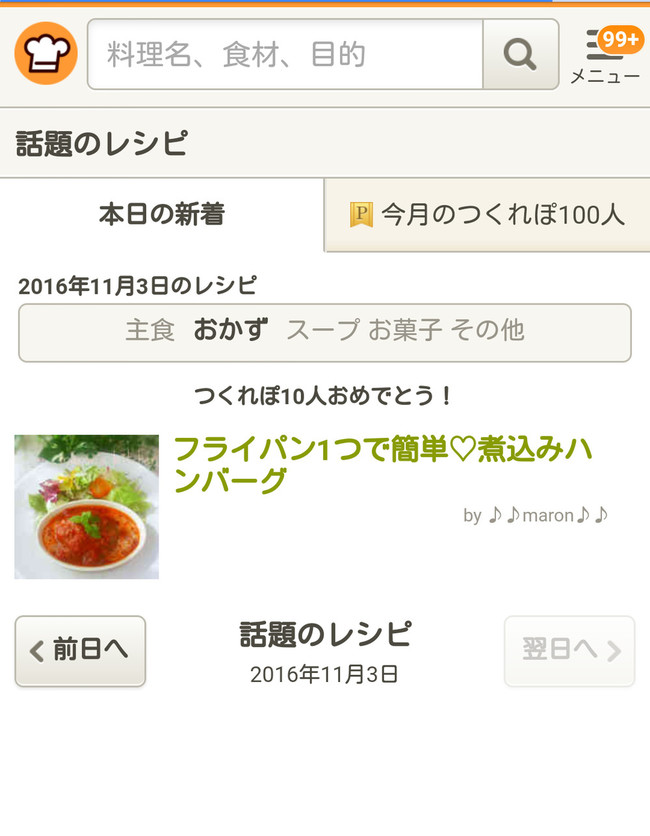Open the hamburger menu icon
Image resolution: width=650 pixels, height=836 pixels.
coord(603,46)
